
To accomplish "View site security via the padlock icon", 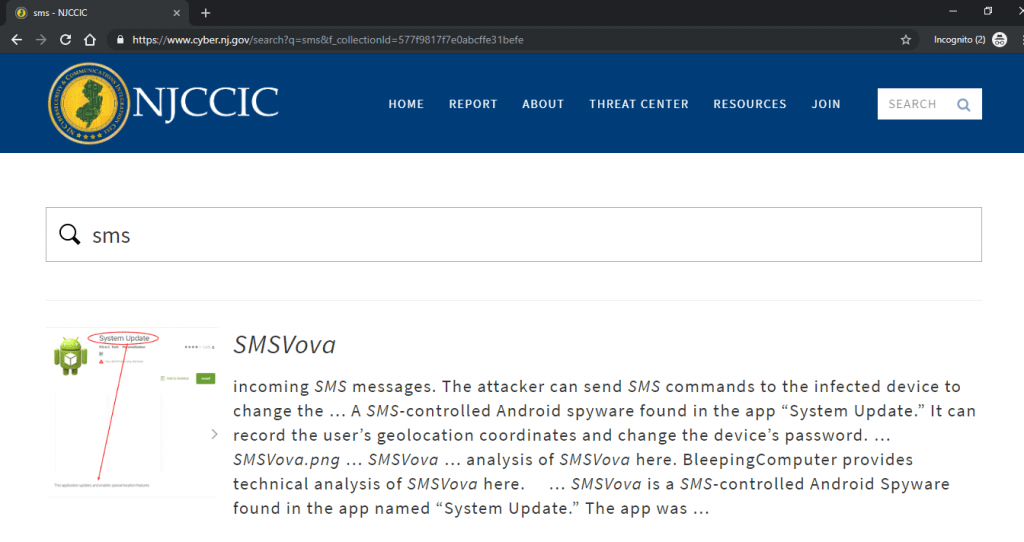I will click(x=120, y=40).
